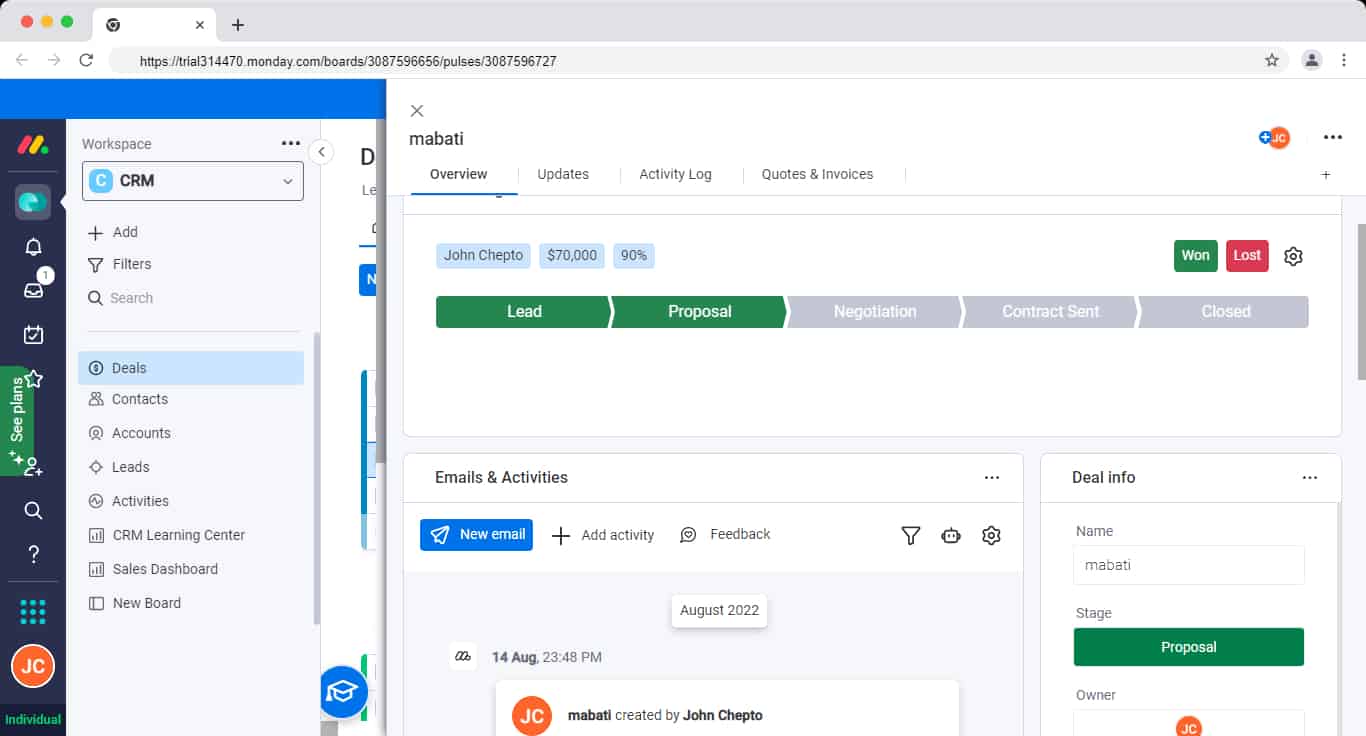1366x736 pixels.
Task: Open Emails & Activities settings gear
Action: point(991,535)
